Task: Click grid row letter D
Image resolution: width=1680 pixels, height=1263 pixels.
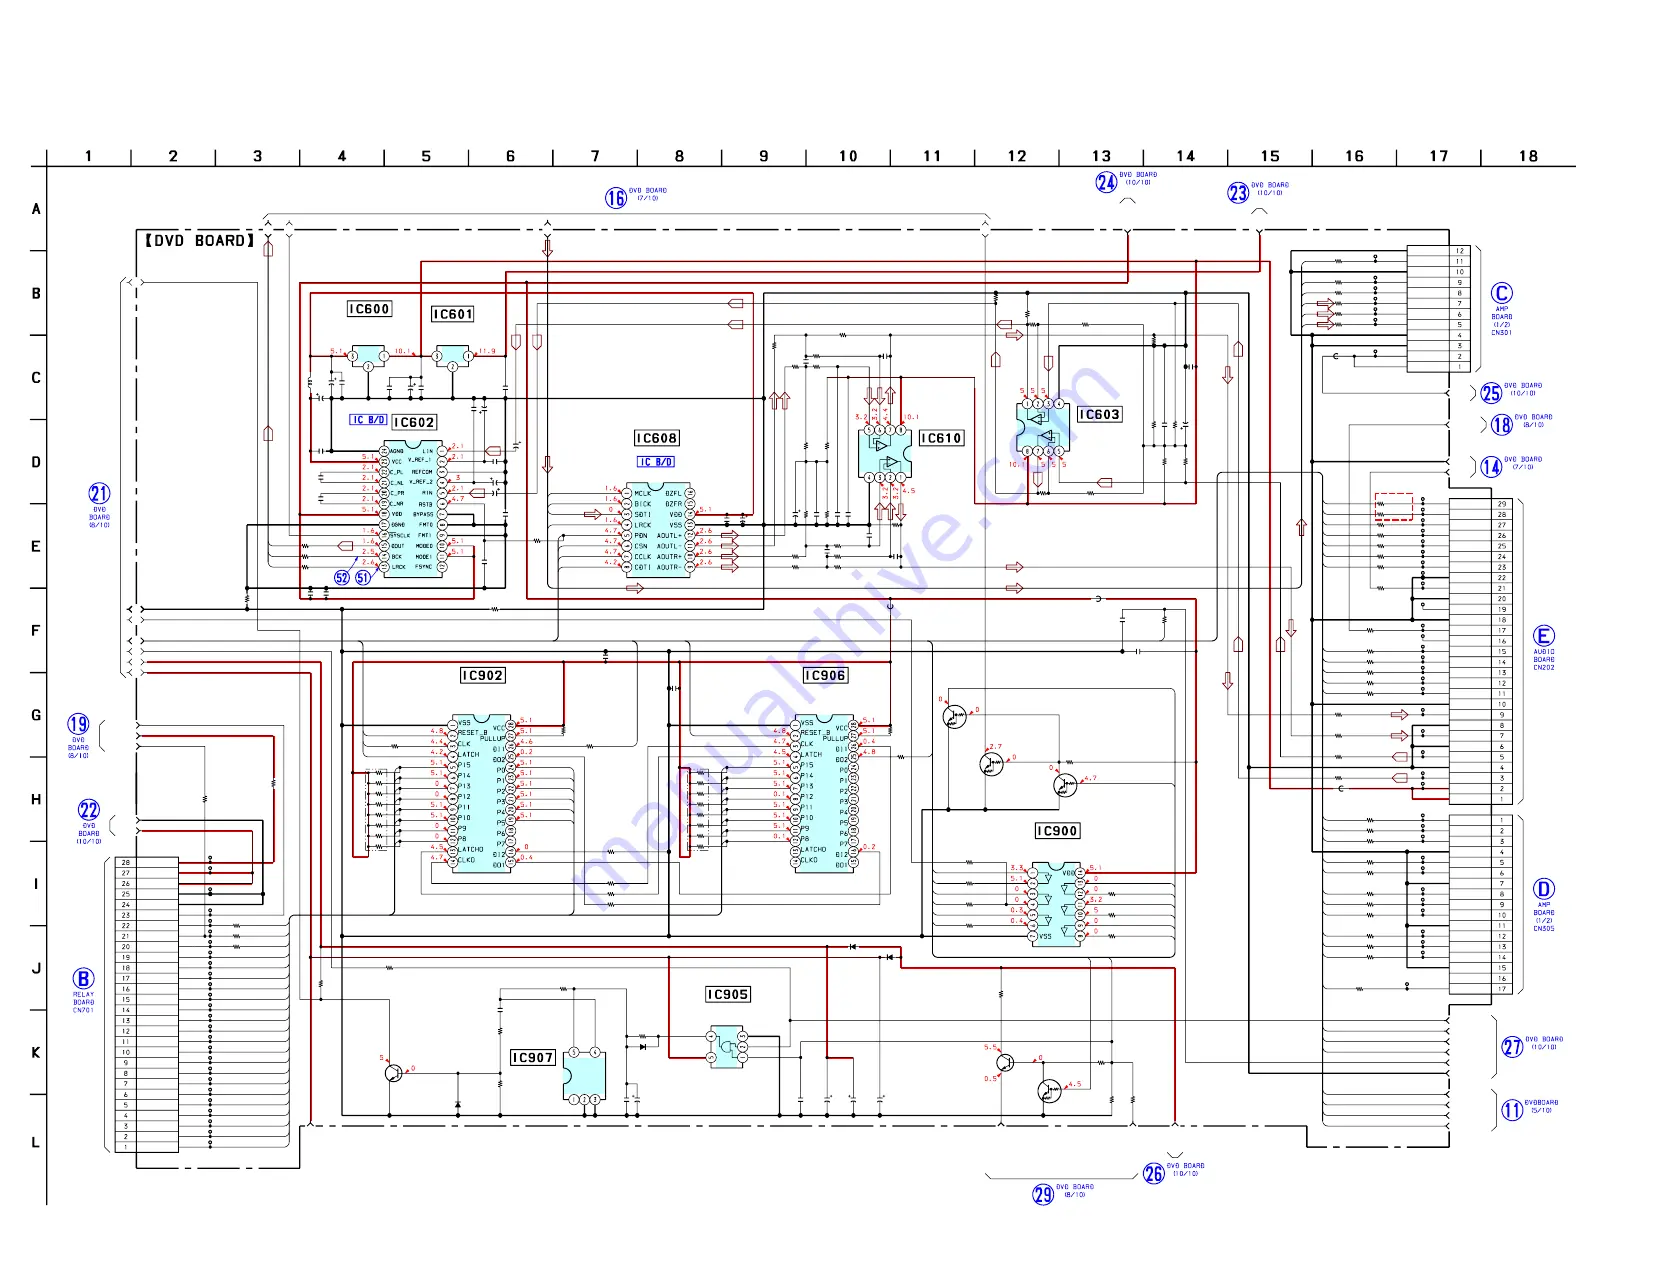Action: click(36, 462)
